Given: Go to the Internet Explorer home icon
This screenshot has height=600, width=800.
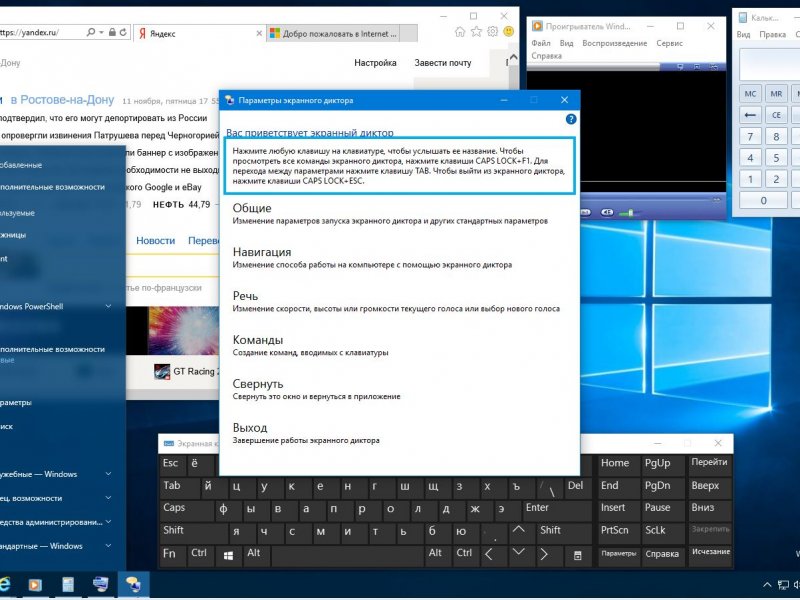Looking at the screenshot, I should click(x=460, y=32).
